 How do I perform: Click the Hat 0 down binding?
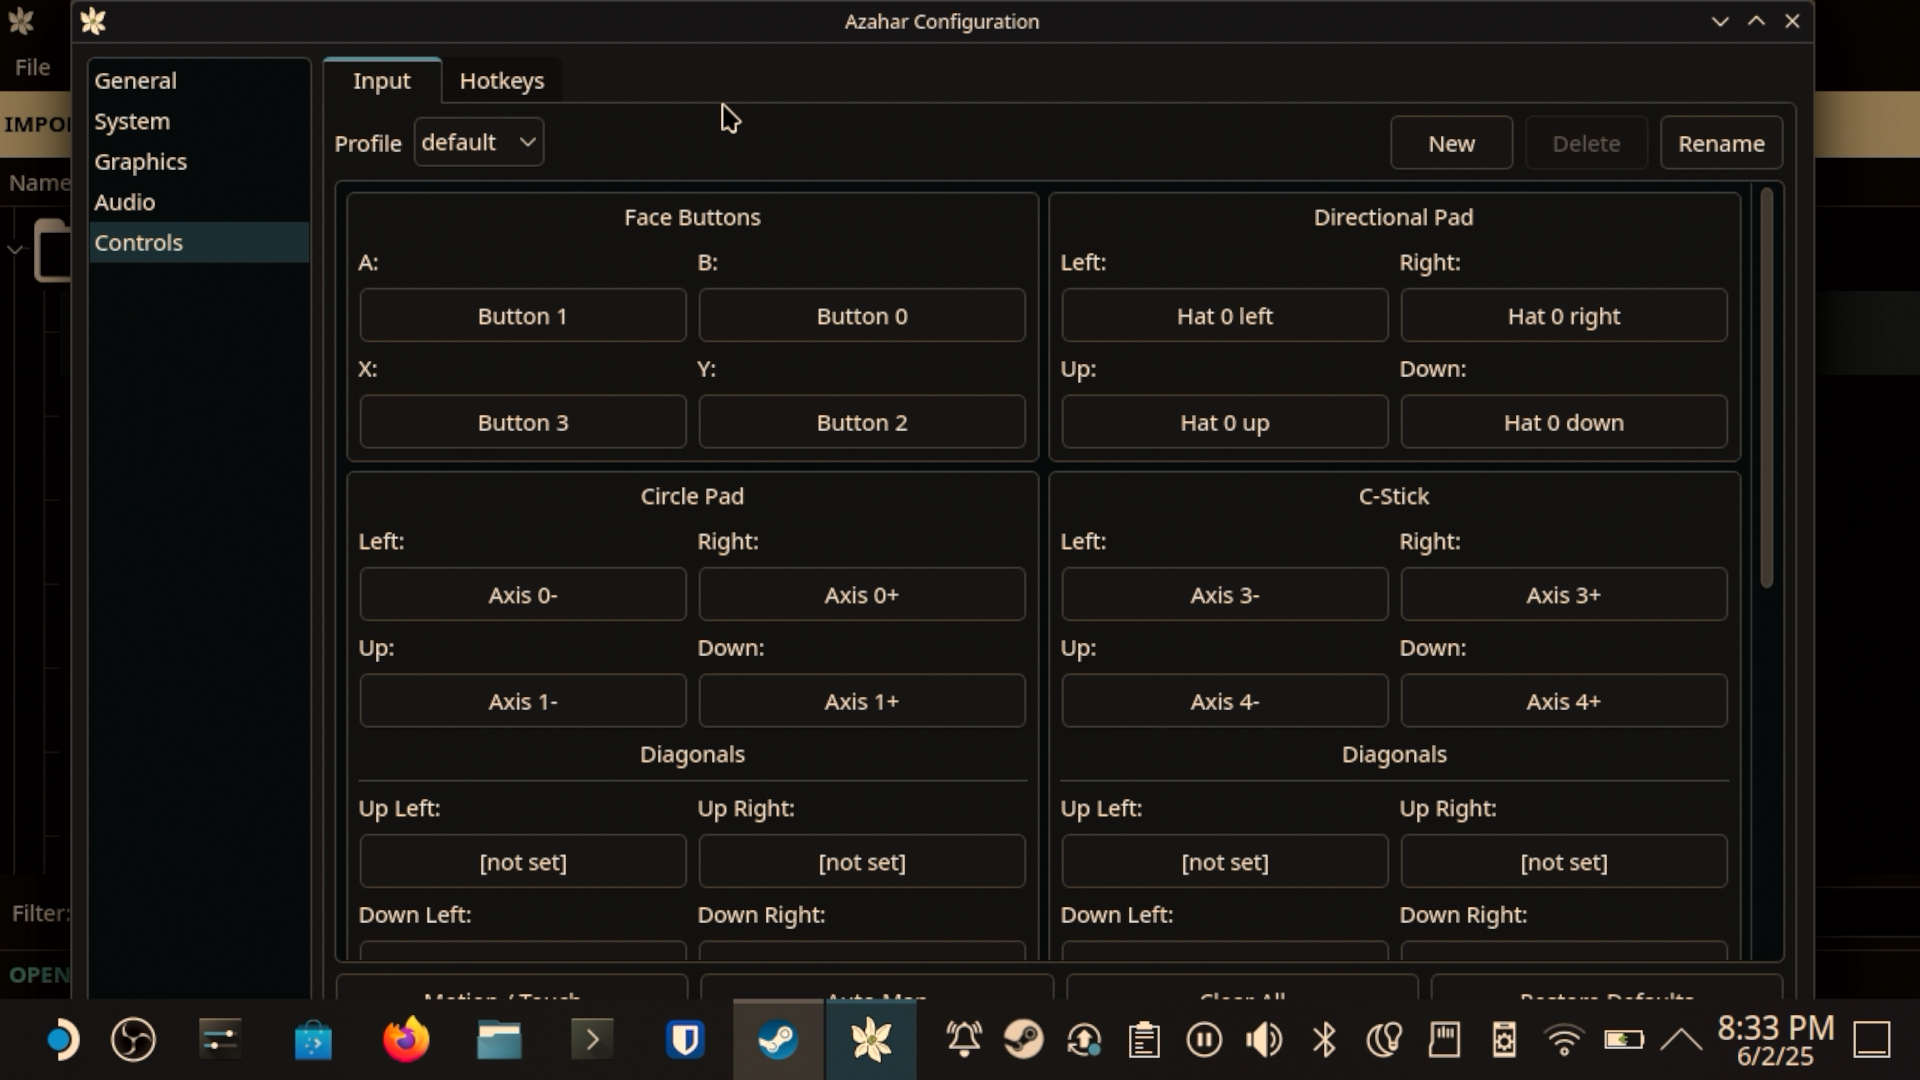(1564, 422)
